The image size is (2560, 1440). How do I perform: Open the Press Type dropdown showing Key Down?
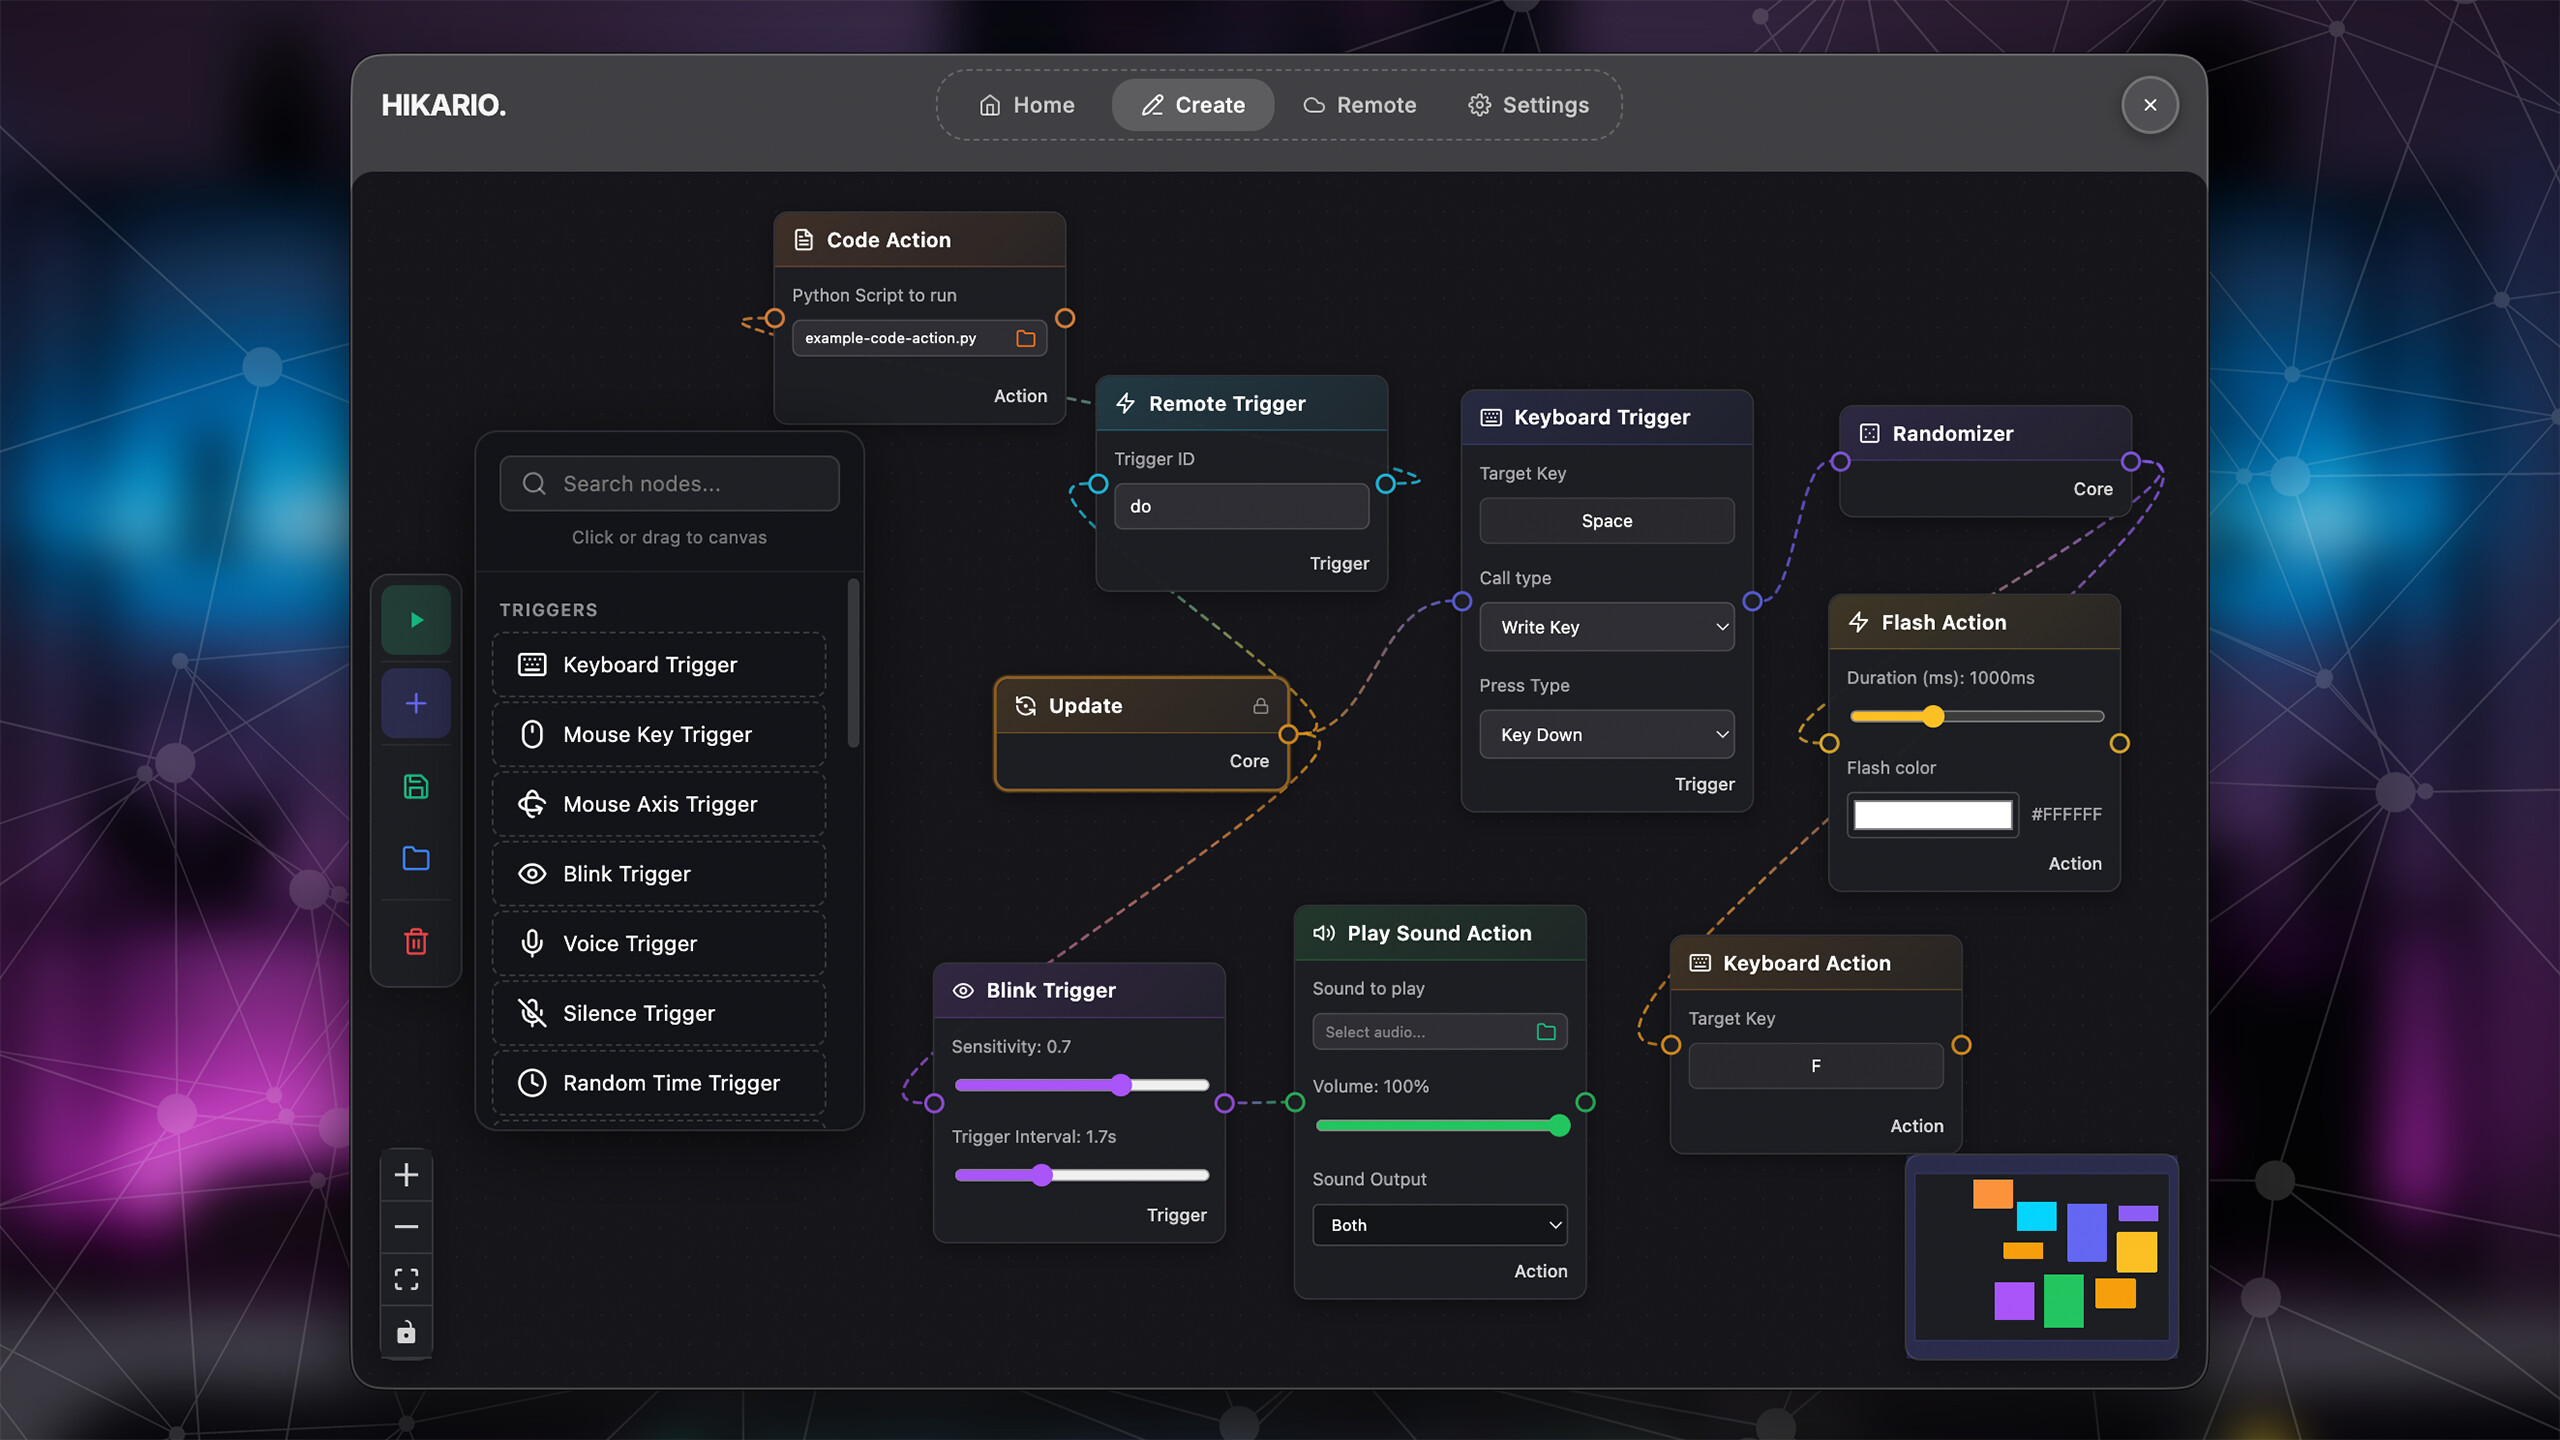(x=1606, y=734)
